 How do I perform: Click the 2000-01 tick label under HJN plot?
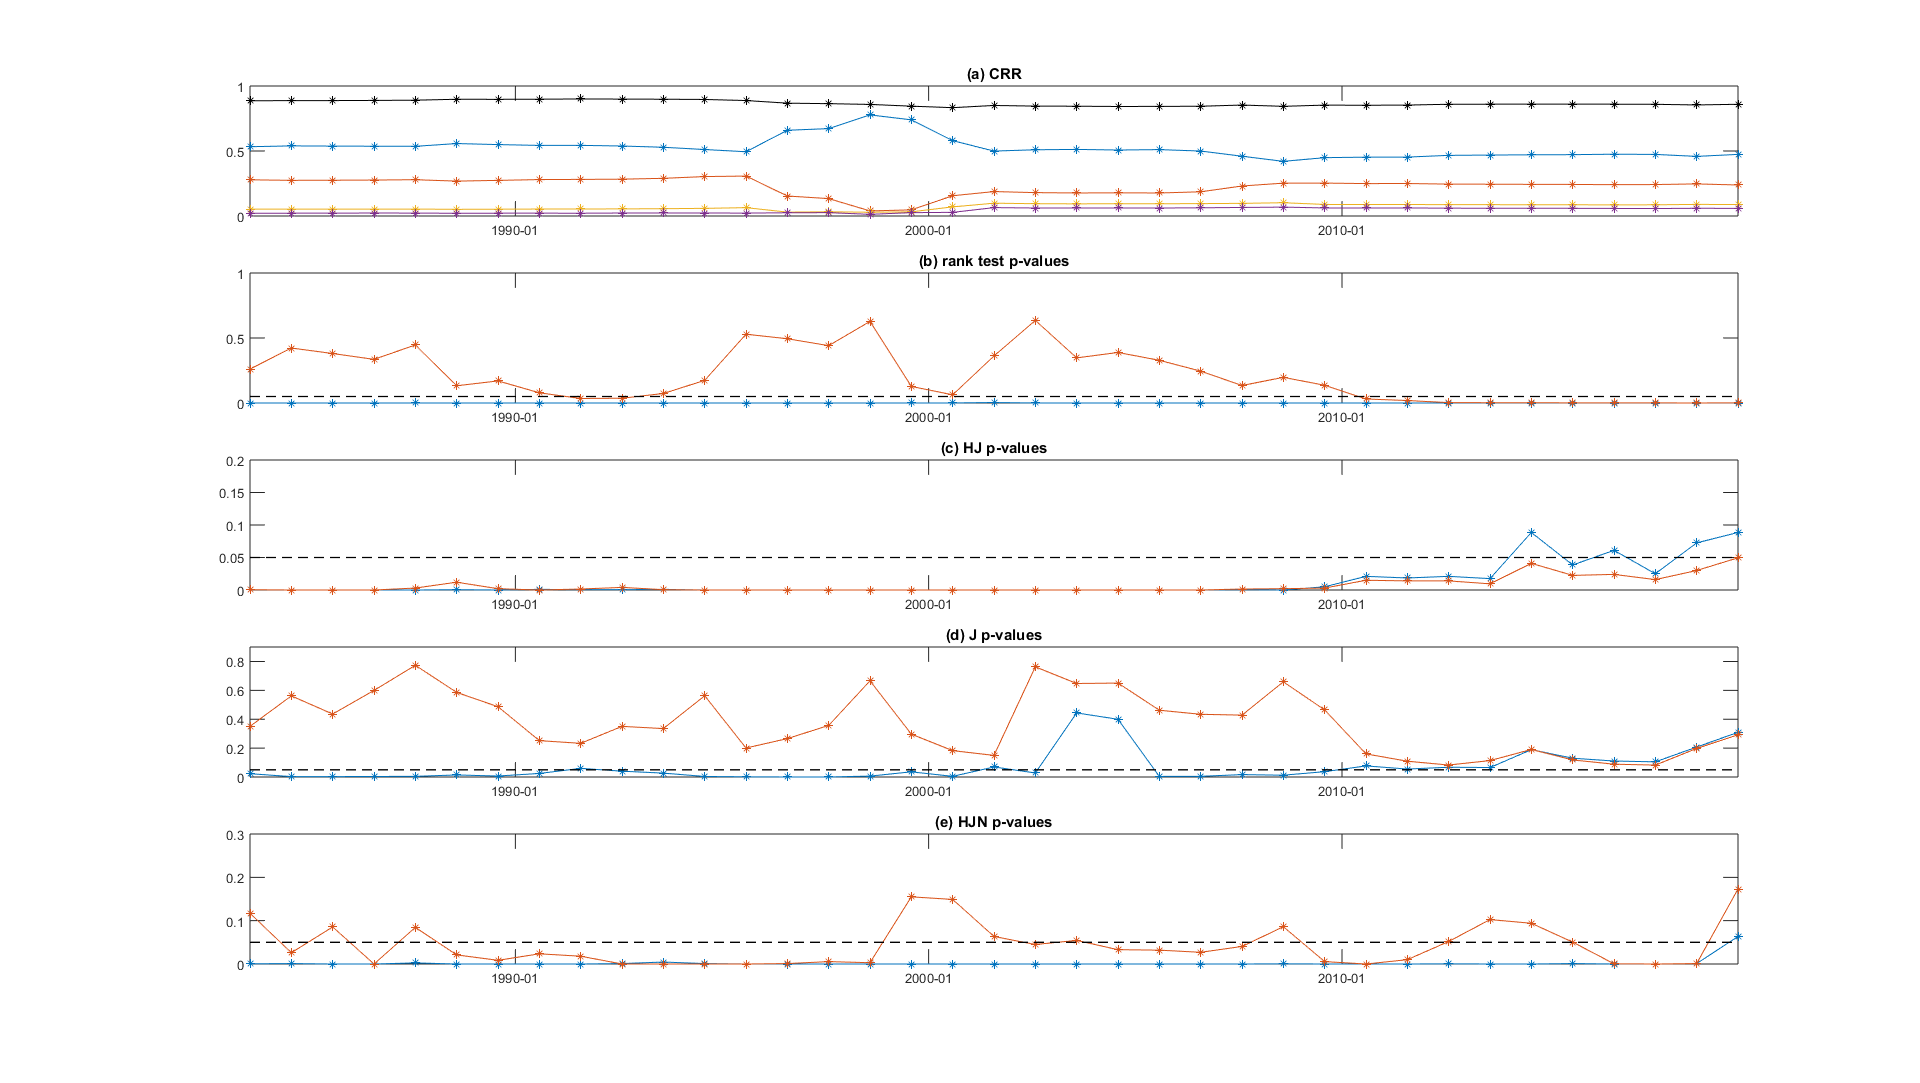tap(928, 979)
